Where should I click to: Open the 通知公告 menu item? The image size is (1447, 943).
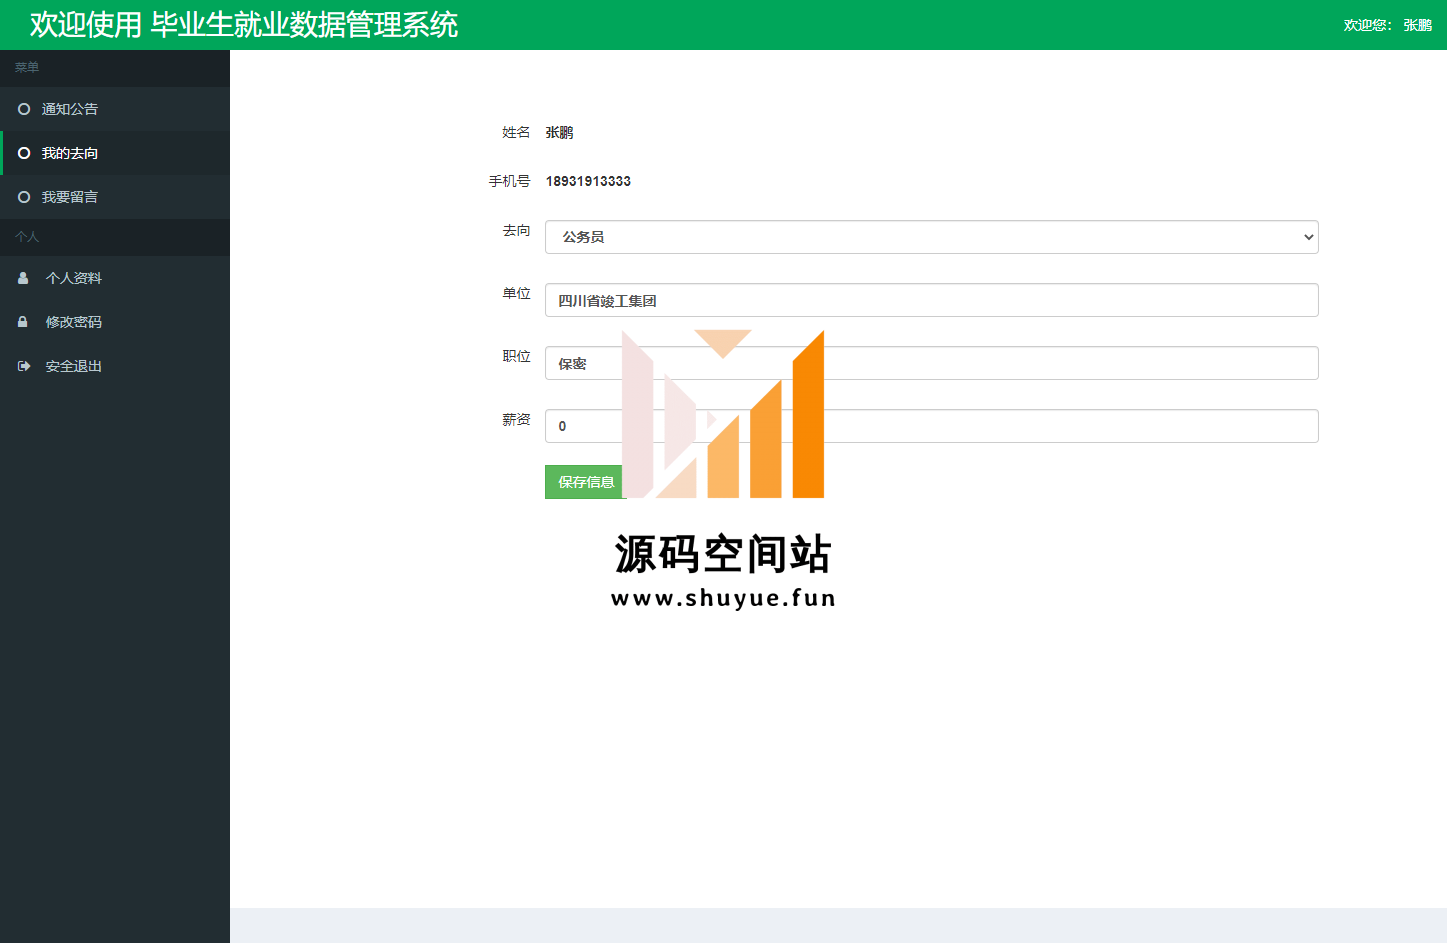pyautogui.click(x=115, y=109)
